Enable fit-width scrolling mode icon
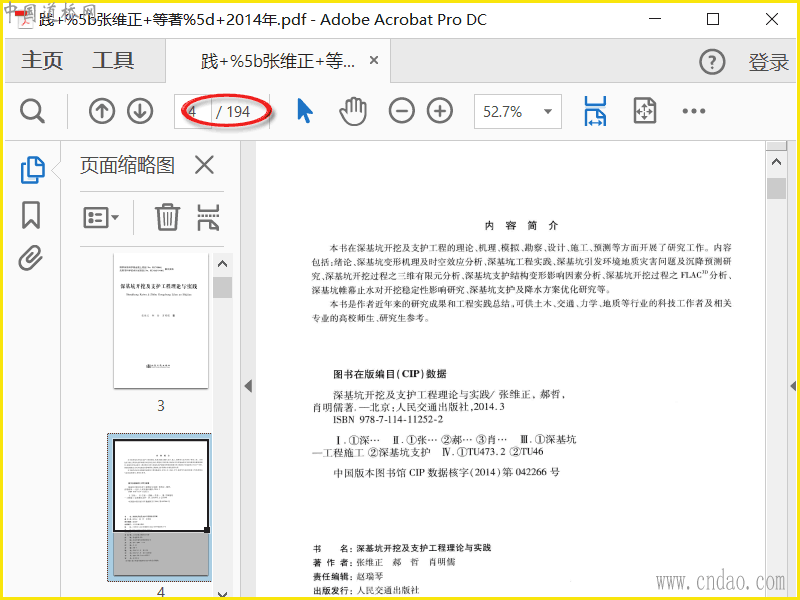The image size is (800, 600). coord(595,111)
